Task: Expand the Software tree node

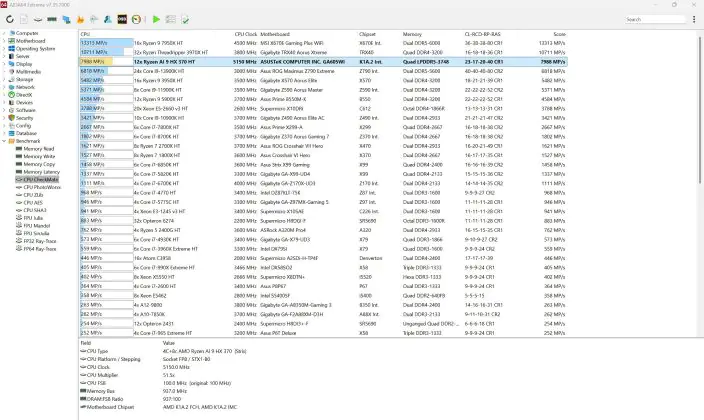Action: 4,110
